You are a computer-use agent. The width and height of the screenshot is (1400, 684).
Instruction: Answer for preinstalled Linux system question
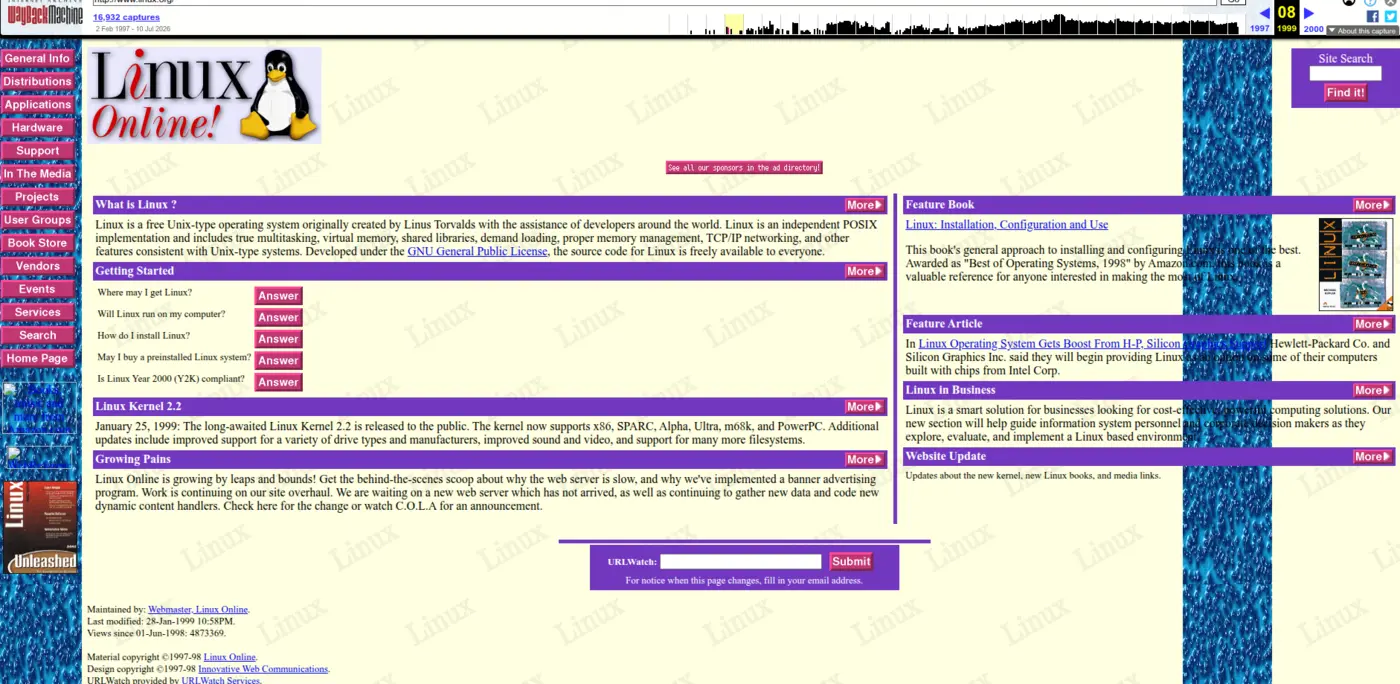(278, 360)
